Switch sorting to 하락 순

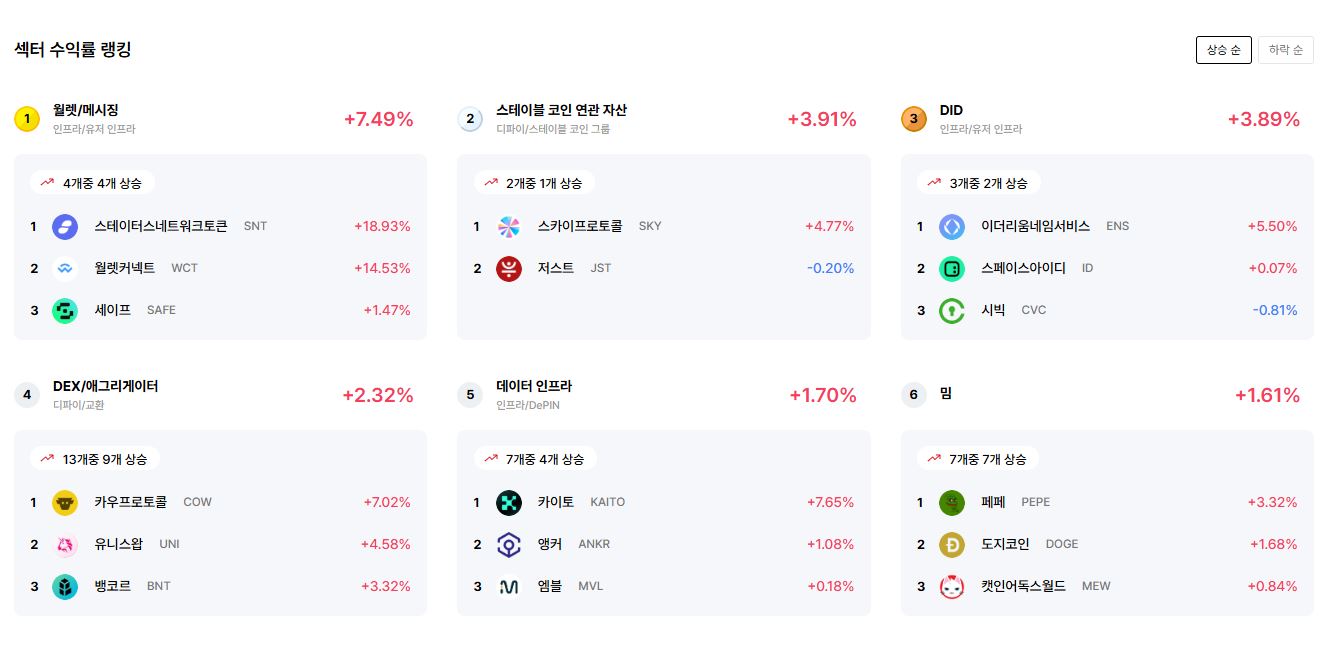[1286, 50]
